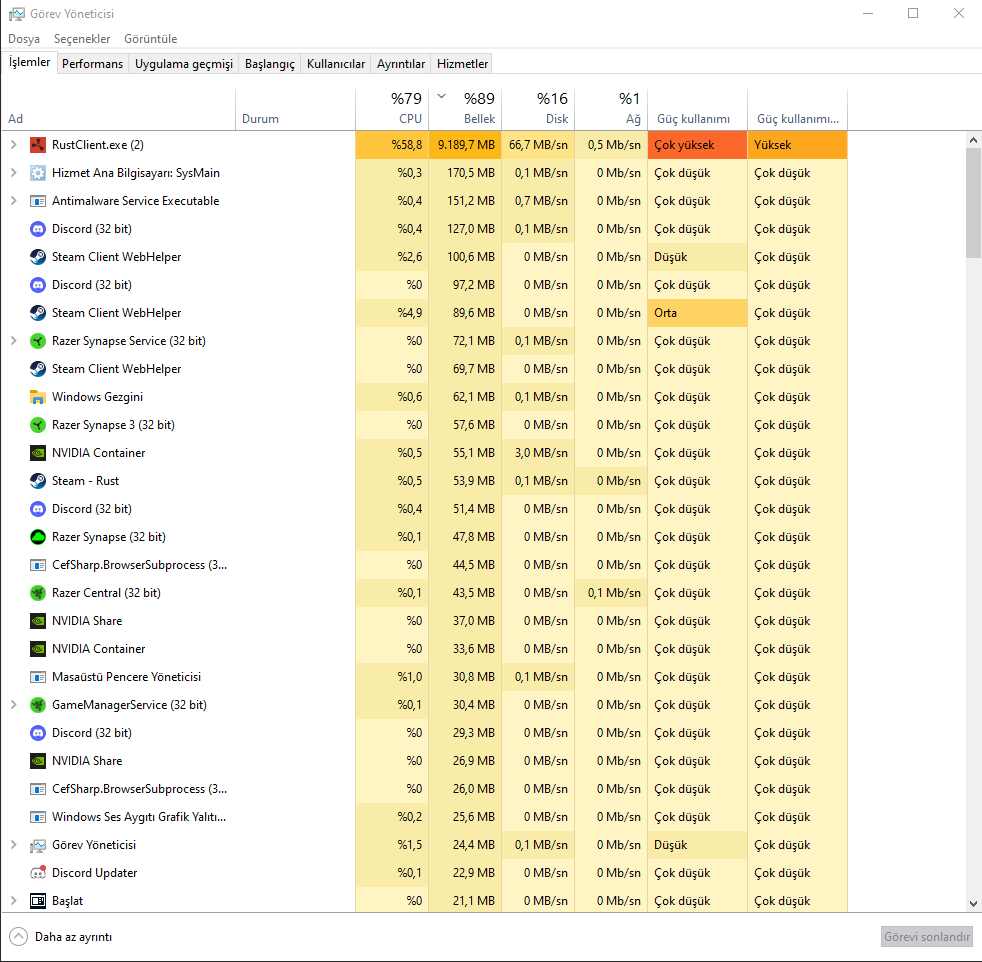Click the sort arrow above Bellek column
Viewport: 982px width, 962px height.
(442, 96)
